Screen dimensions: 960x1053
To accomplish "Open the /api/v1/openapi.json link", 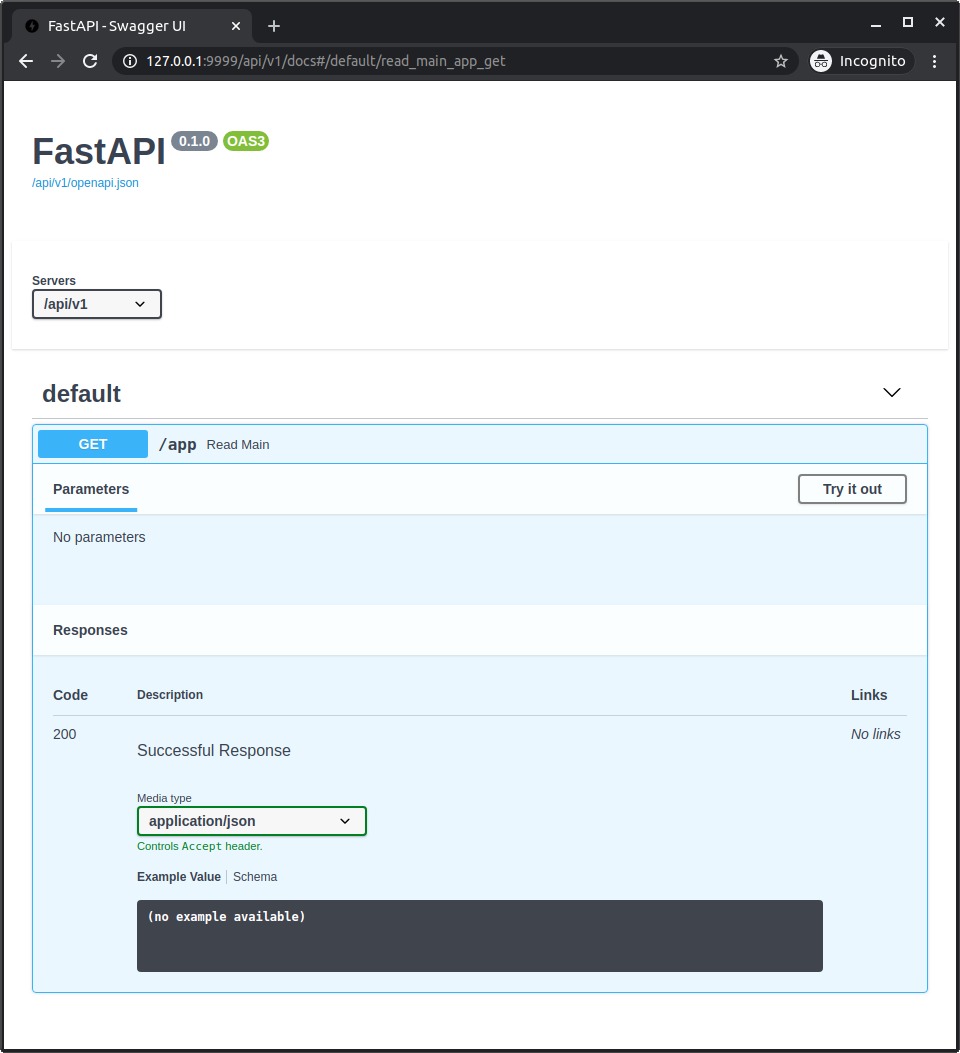I will coord(85,183).
